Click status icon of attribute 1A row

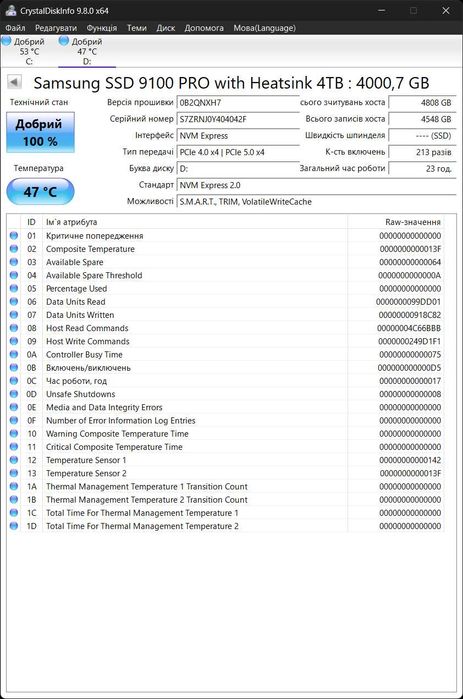(14, 486)
